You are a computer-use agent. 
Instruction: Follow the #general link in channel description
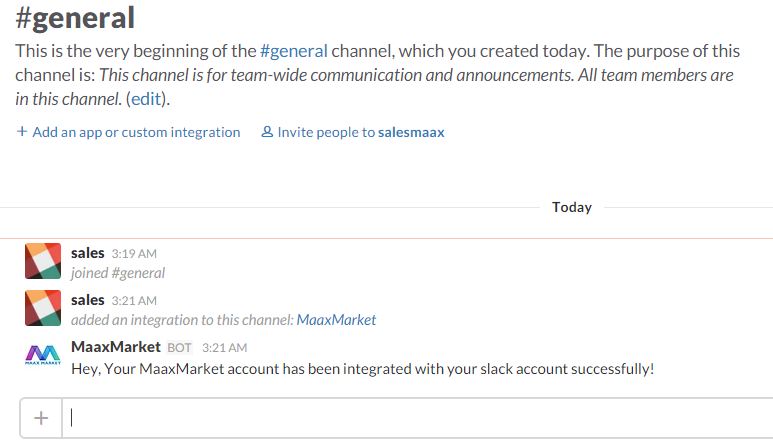pos(294,51)
